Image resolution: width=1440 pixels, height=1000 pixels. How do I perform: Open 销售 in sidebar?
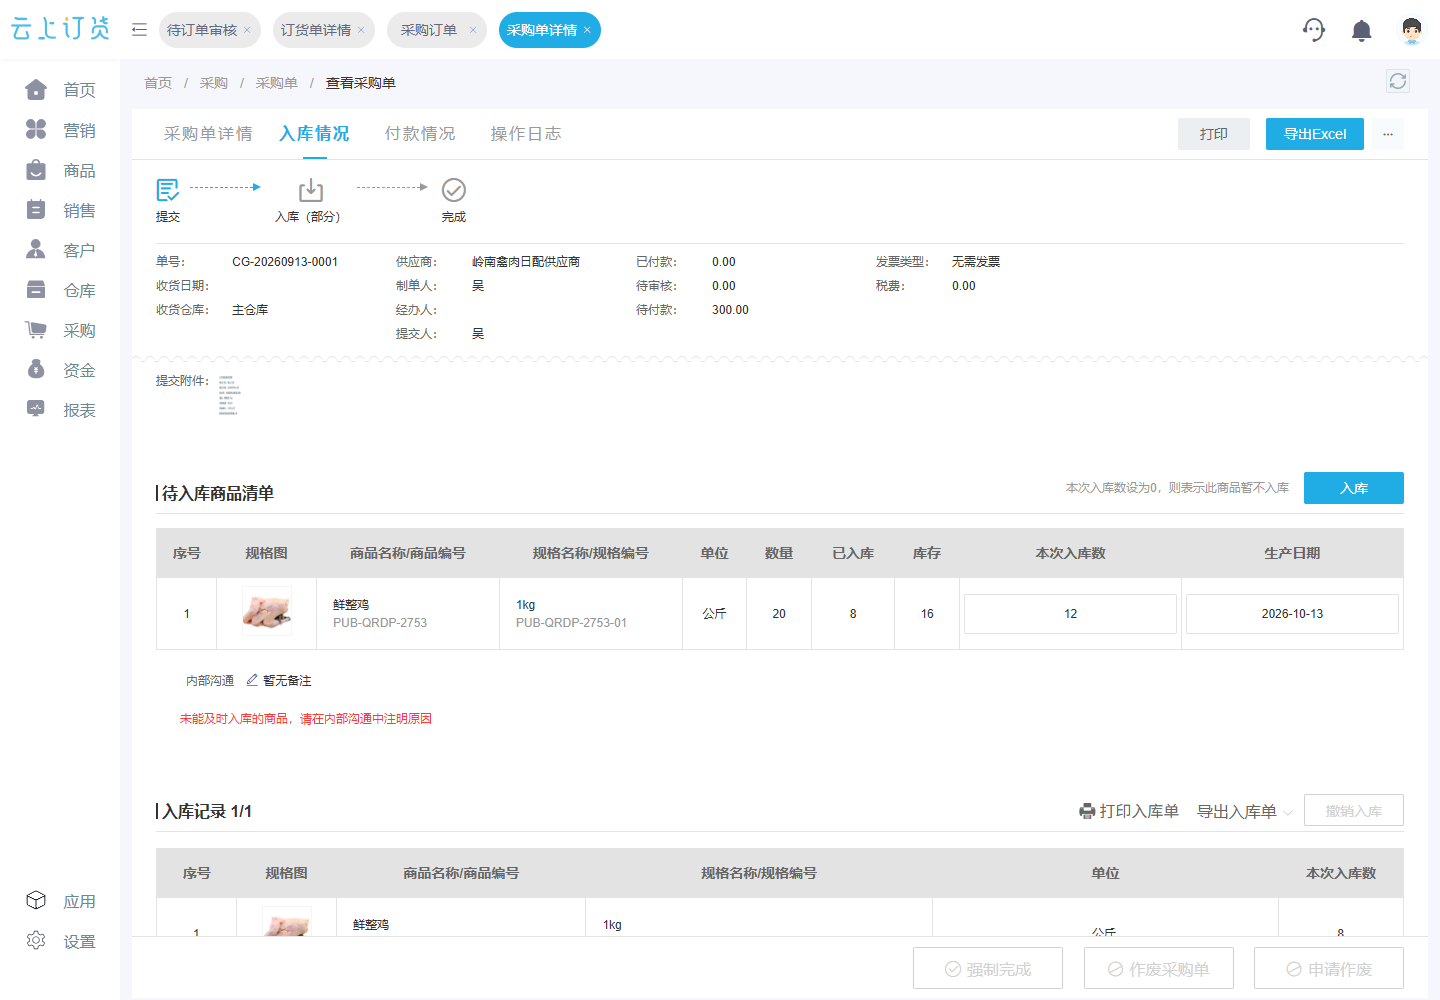coord(60,210)
